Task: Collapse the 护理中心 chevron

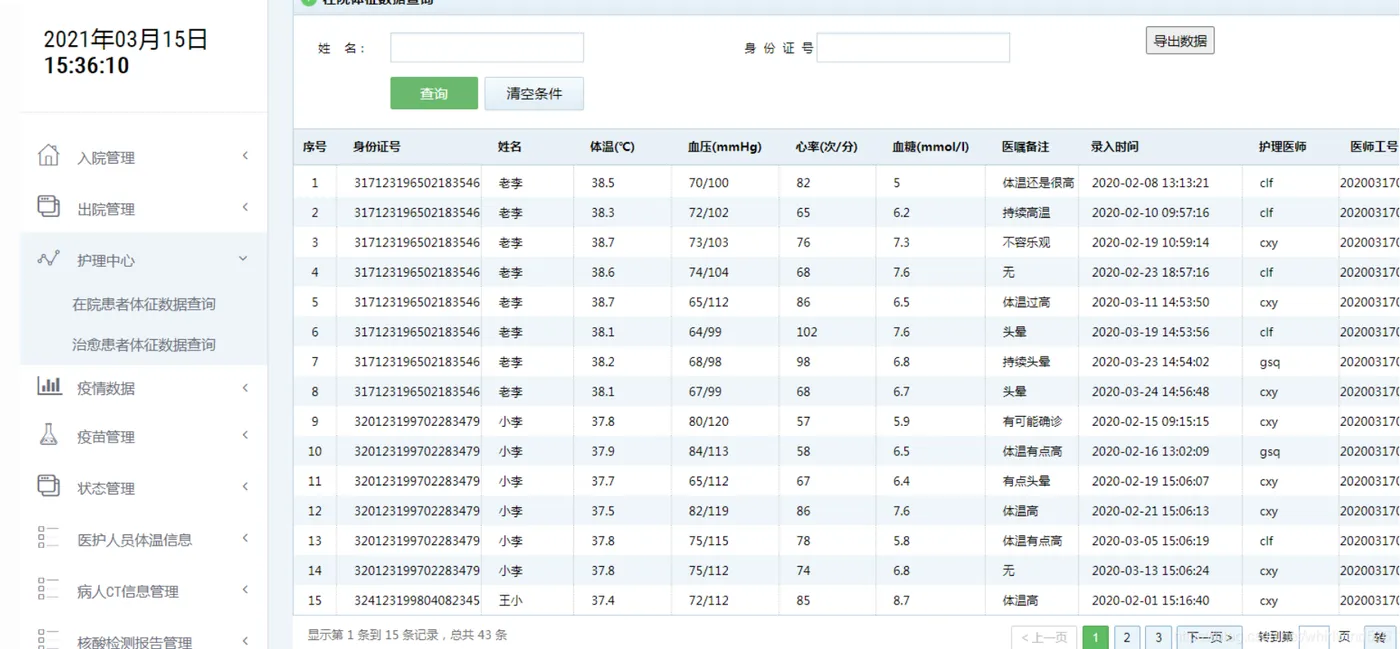Action: coord(243,259)
